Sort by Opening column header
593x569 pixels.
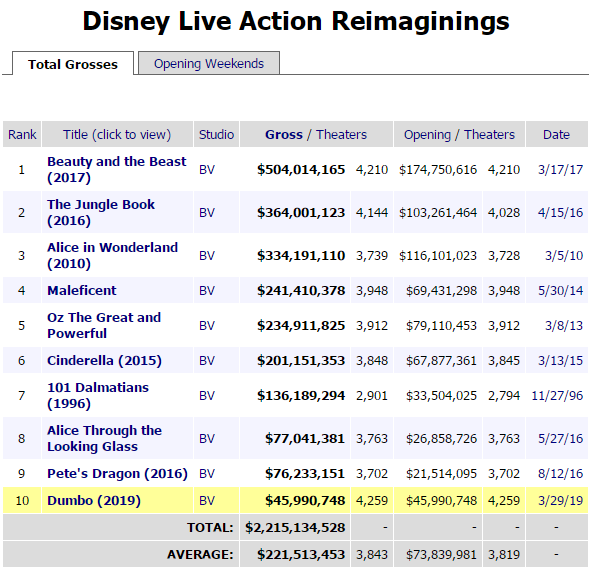(427, 134)
